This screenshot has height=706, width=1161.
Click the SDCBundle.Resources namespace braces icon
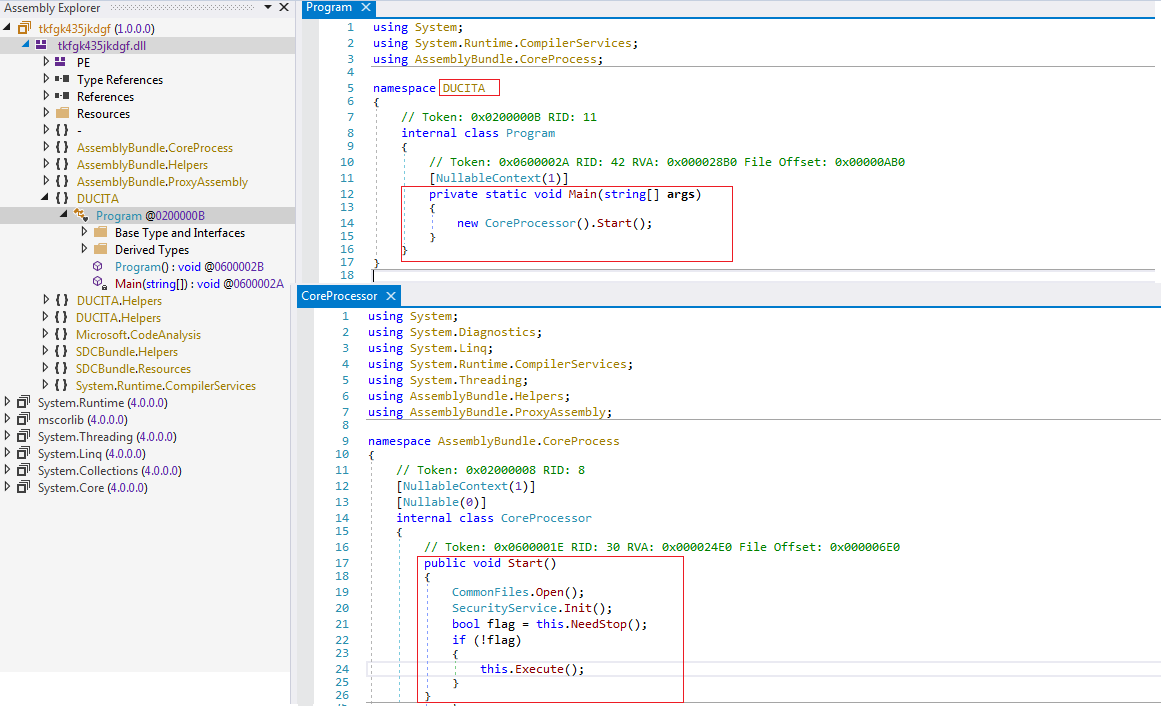(61, 369)
